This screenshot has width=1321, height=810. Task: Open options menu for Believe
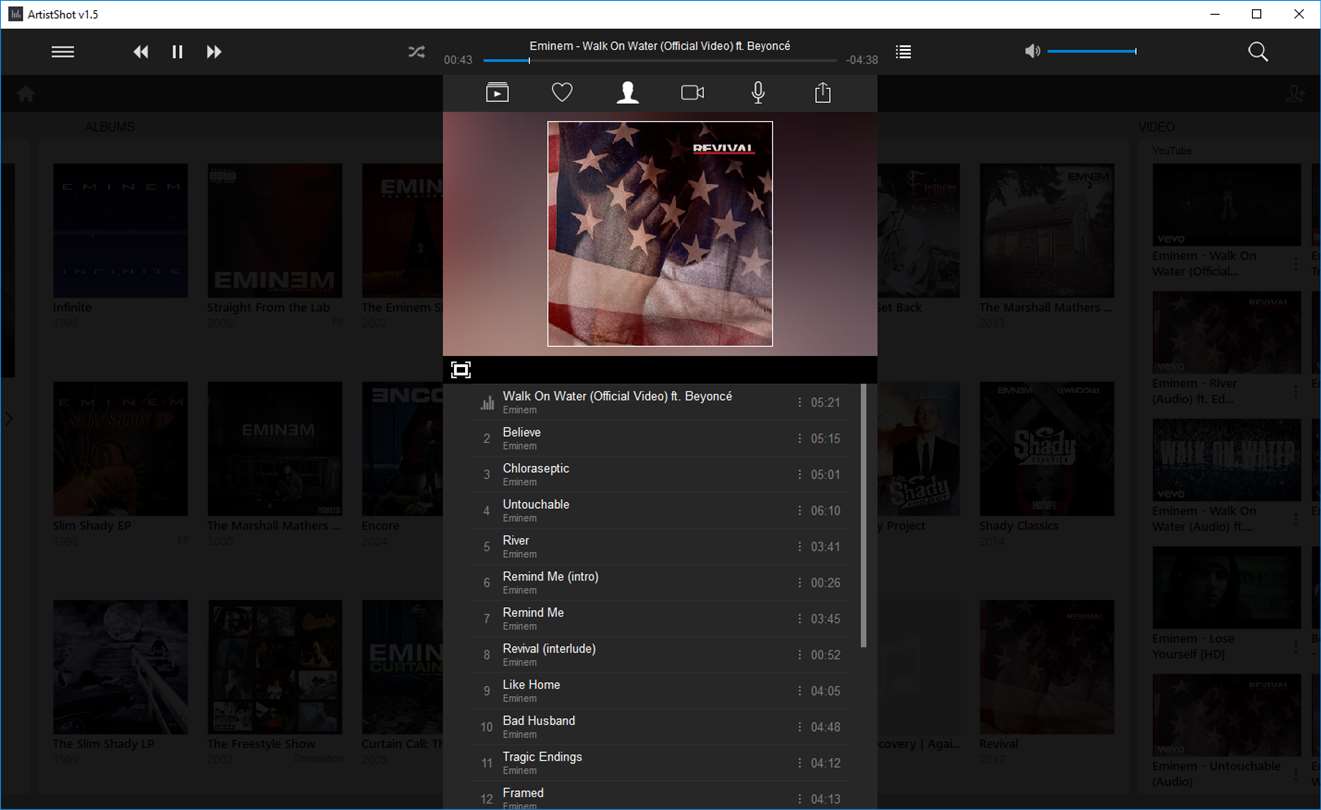(799, 439)
